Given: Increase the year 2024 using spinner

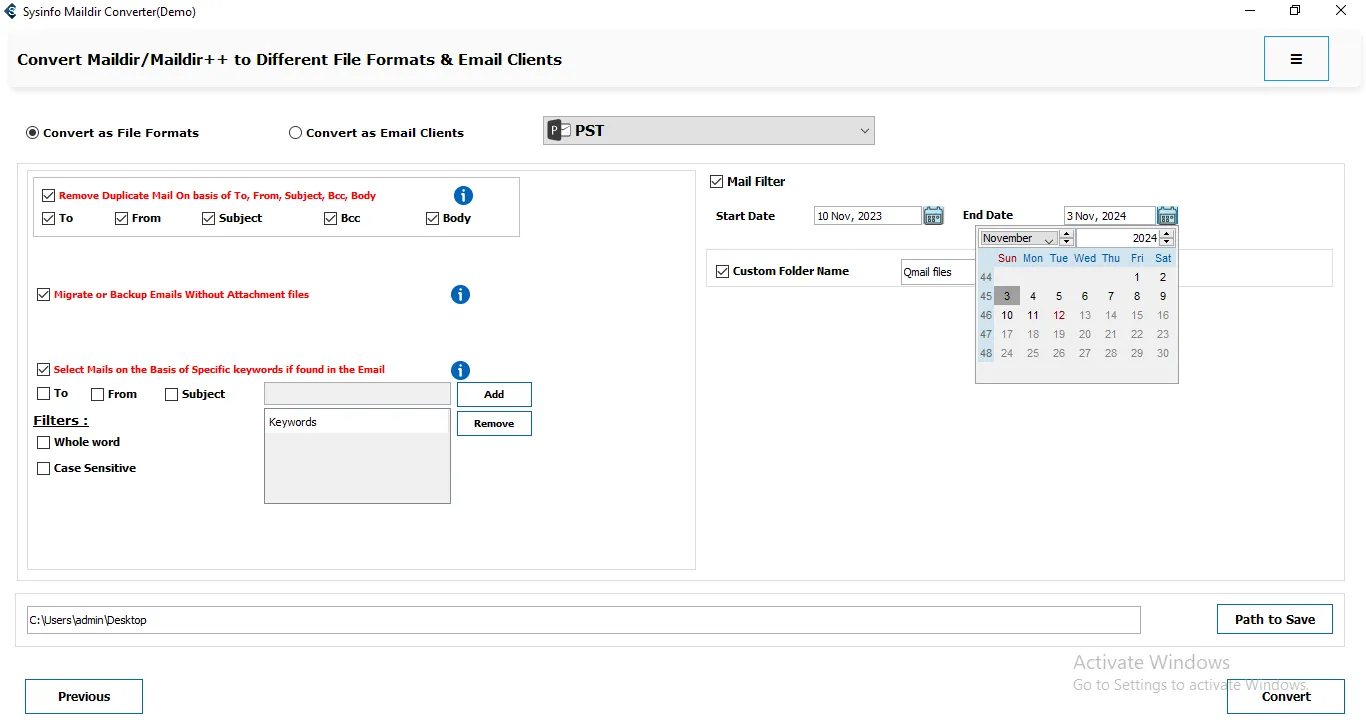Looking at the screenshot, I should (1167, 235).
